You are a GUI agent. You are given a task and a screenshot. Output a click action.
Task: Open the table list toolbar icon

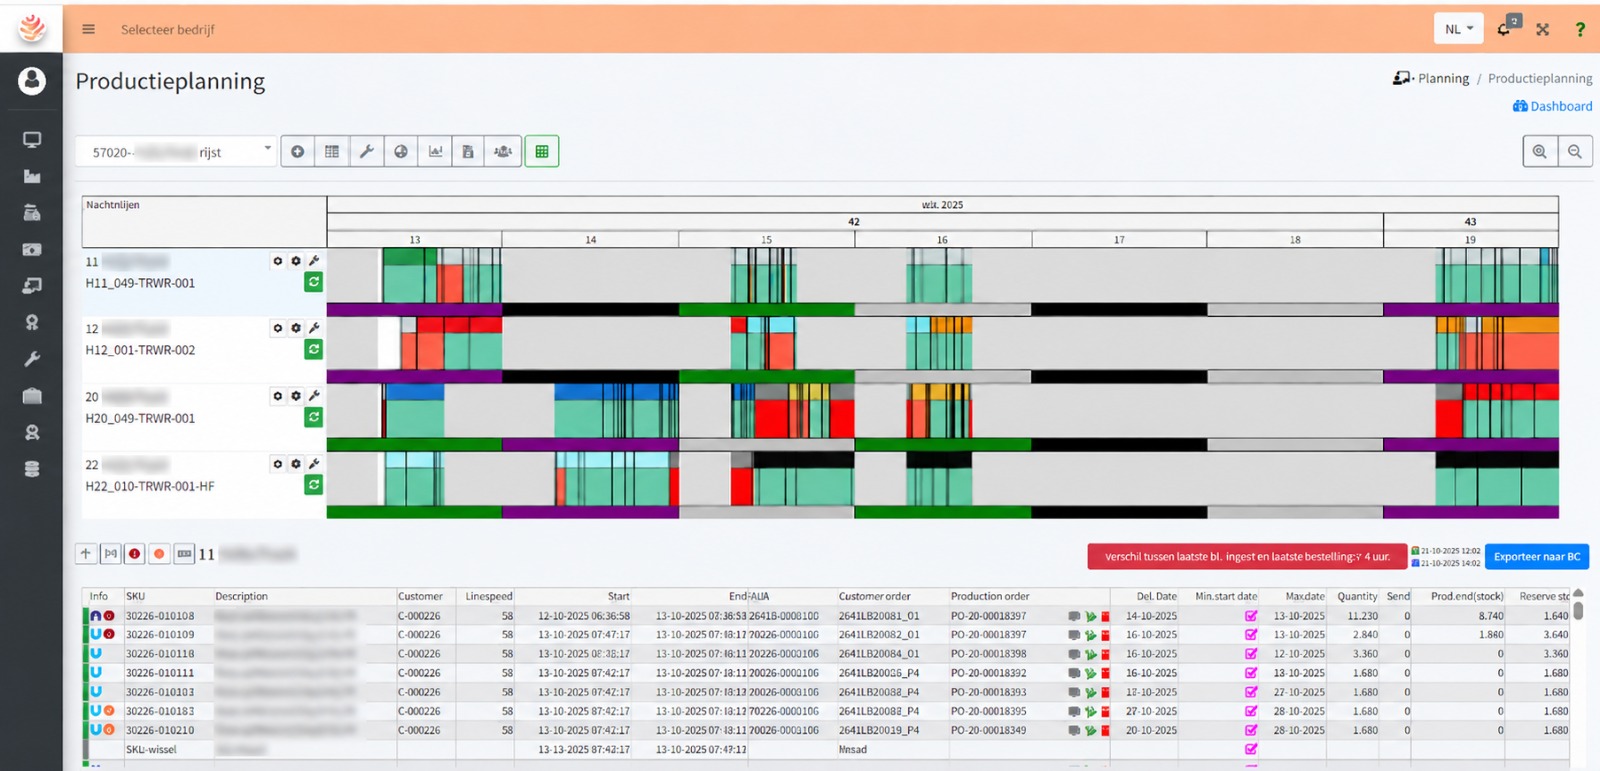coord(332,152)
